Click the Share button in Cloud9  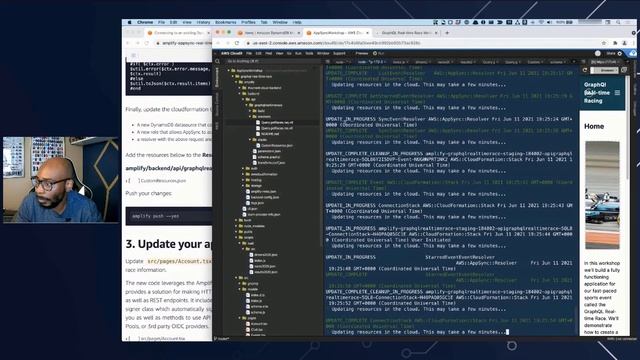611,53
